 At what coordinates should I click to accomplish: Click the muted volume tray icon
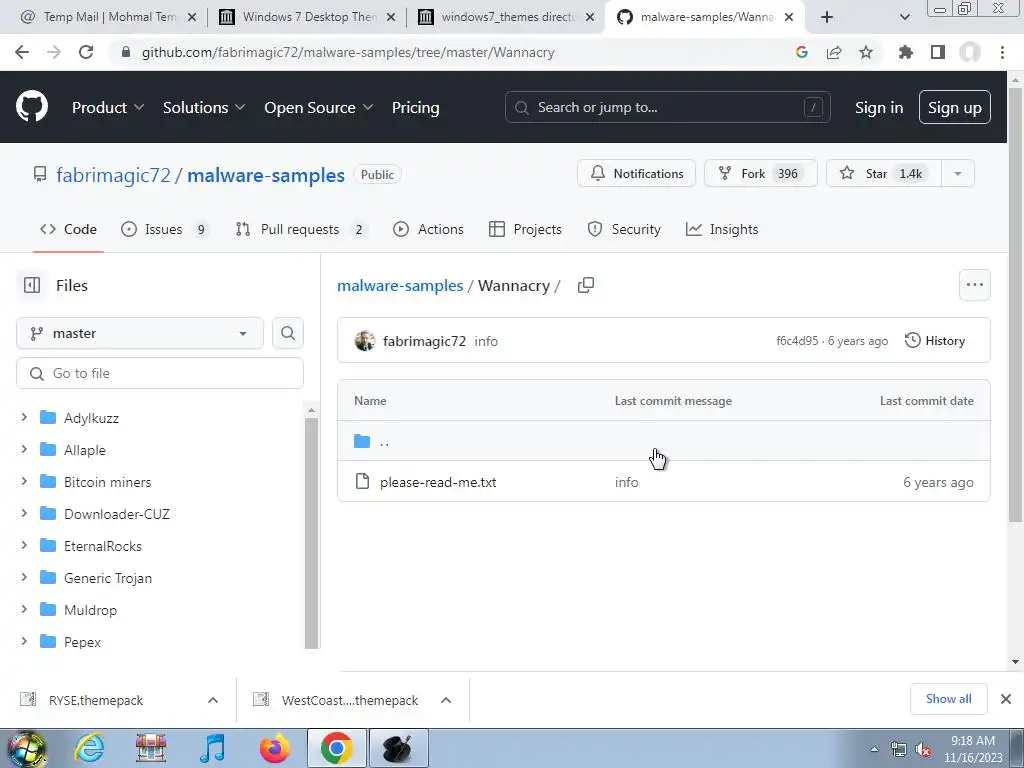point(923,750)
